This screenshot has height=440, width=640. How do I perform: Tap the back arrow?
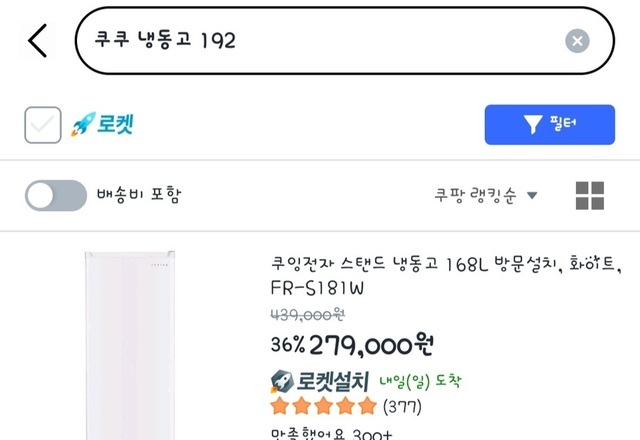(x=38, y=41)
